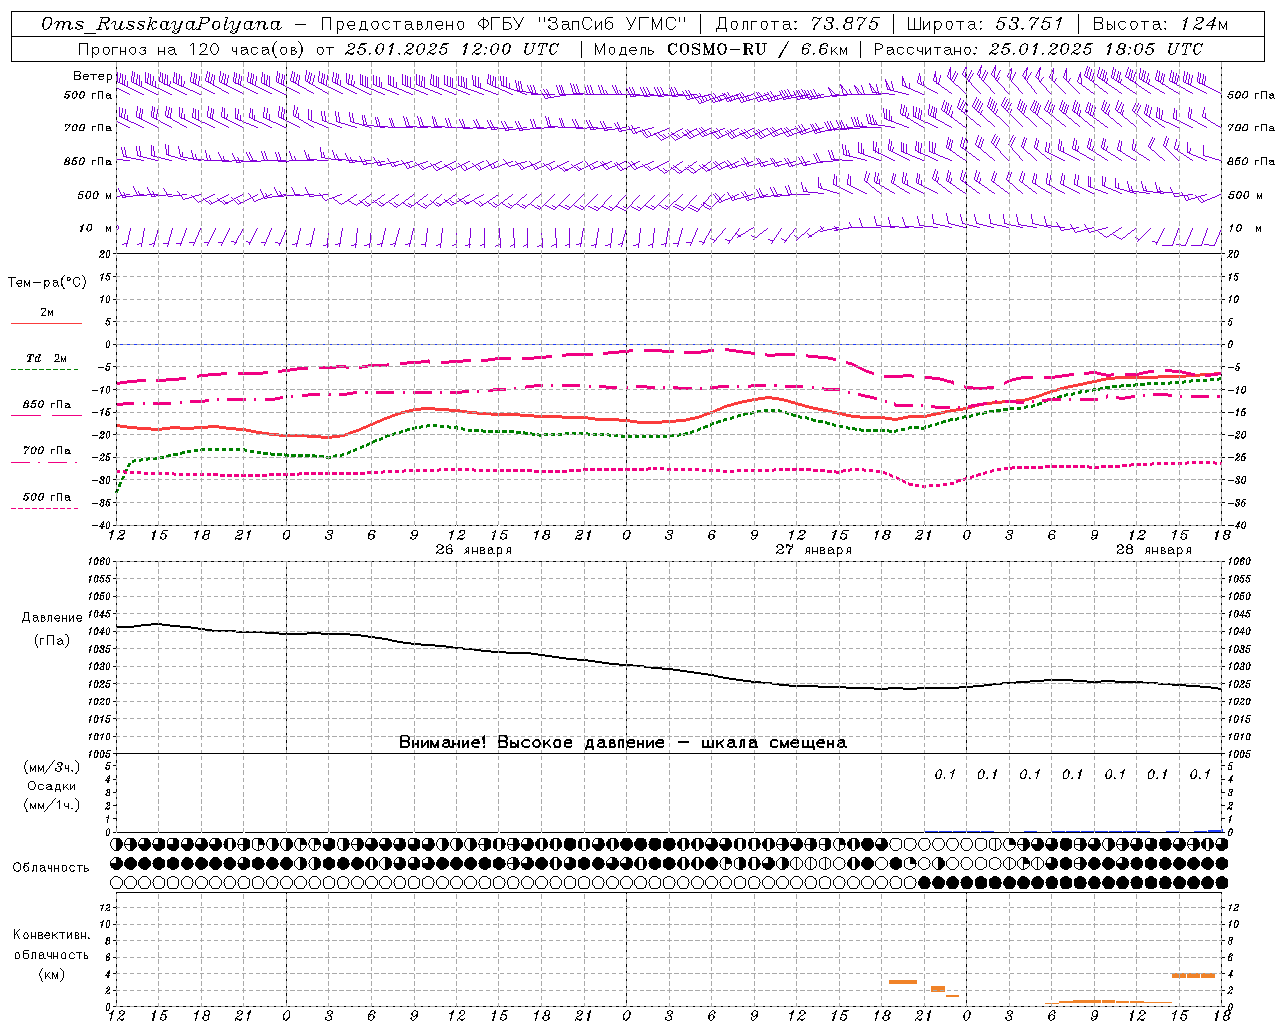Click the Тем-ра(°C) temperature panel label
The image size is (1280, 1024).
(47, 283)
